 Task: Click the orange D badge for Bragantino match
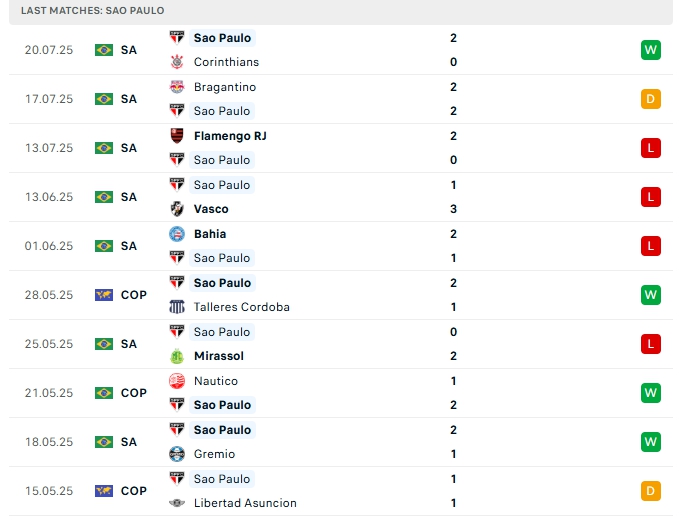click(651, 99)
